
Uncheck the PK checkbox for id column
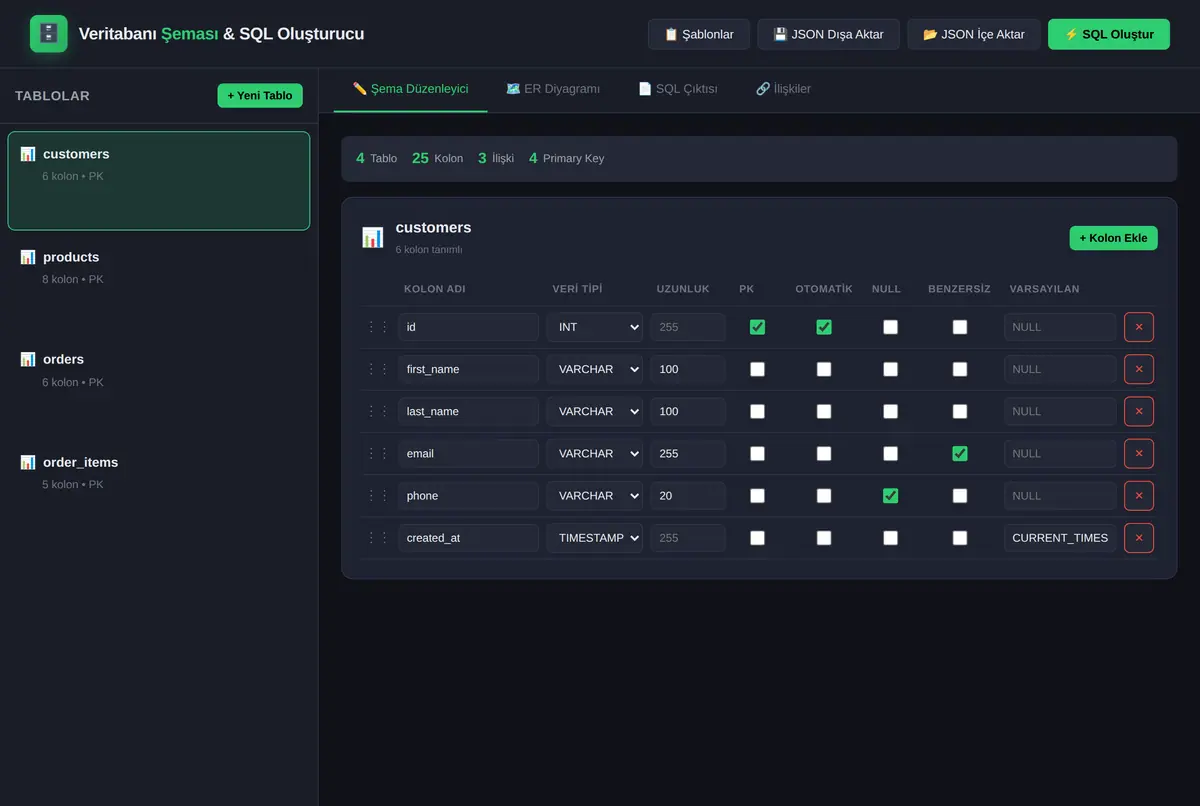click(757, 327)
